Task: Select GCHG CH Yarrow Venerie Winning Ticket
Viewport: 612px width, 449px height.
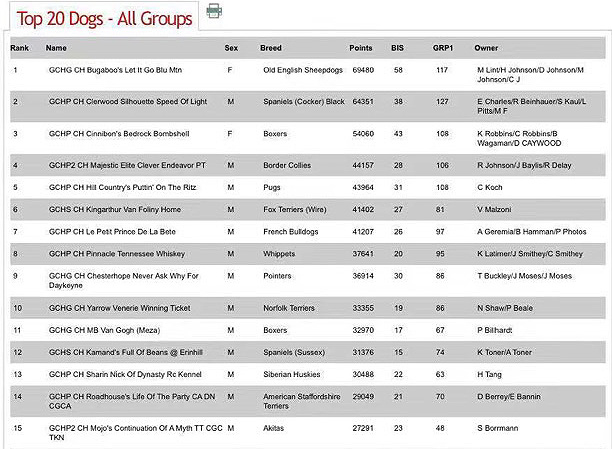Action: 120,308
